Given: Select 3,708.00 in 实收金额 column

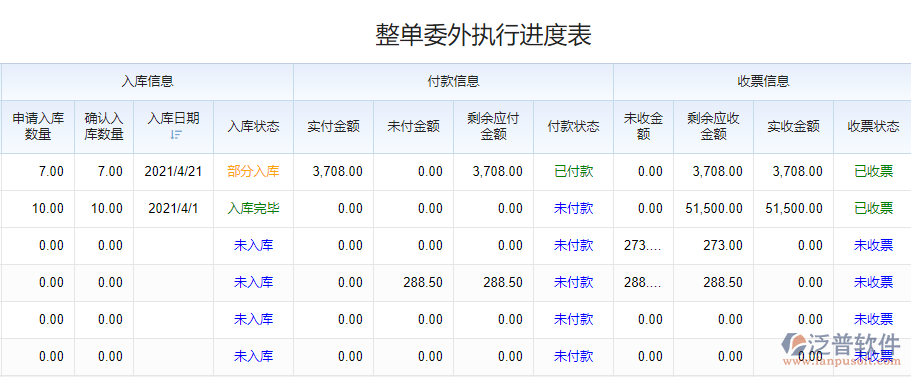Looking at the screenshot, I should 798,171.
